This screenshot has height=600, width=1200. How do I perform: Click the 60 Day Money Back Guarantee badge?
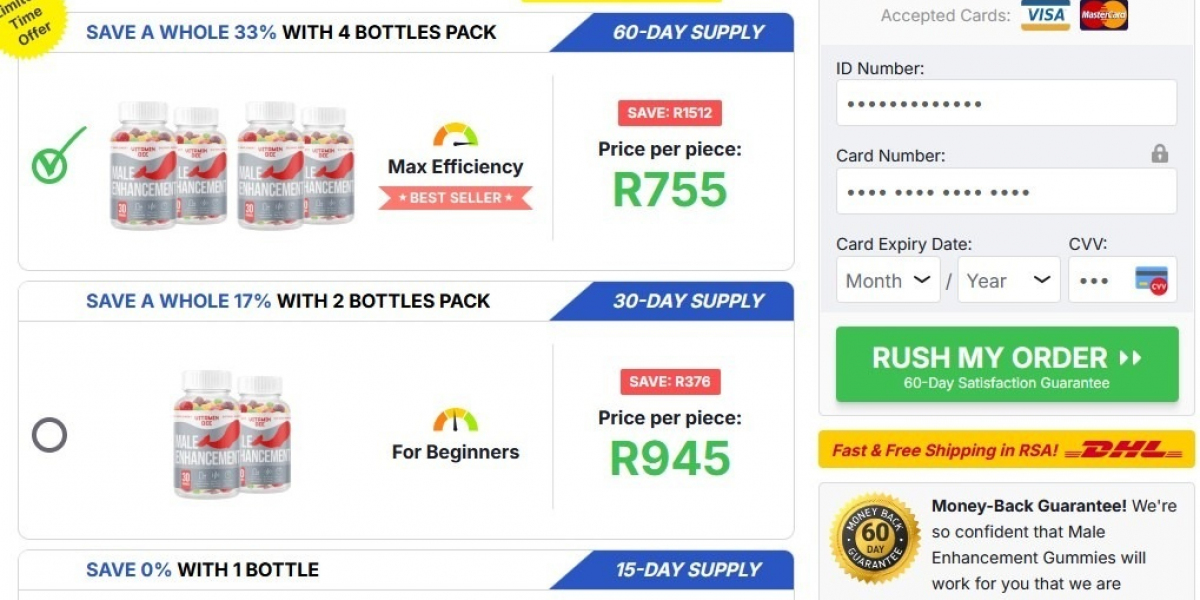[875, 538]
